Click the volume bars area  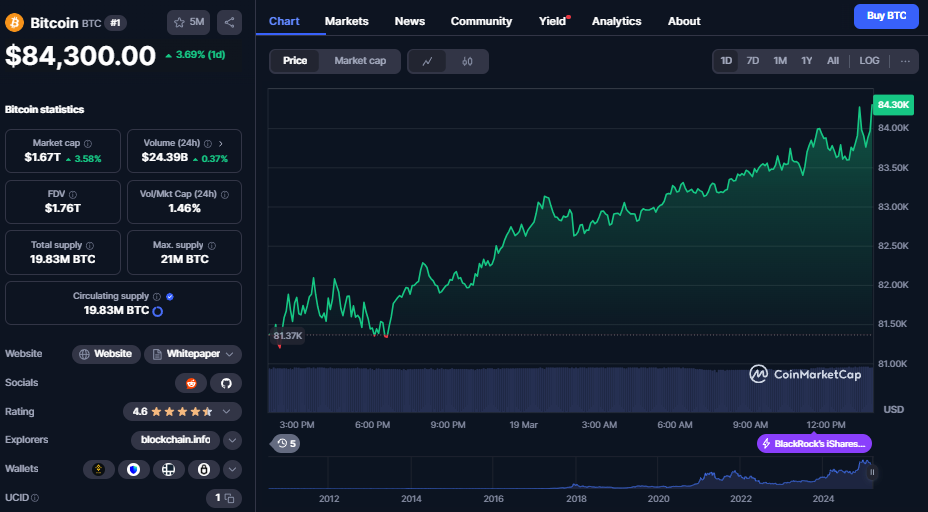[x=571, y=390]
